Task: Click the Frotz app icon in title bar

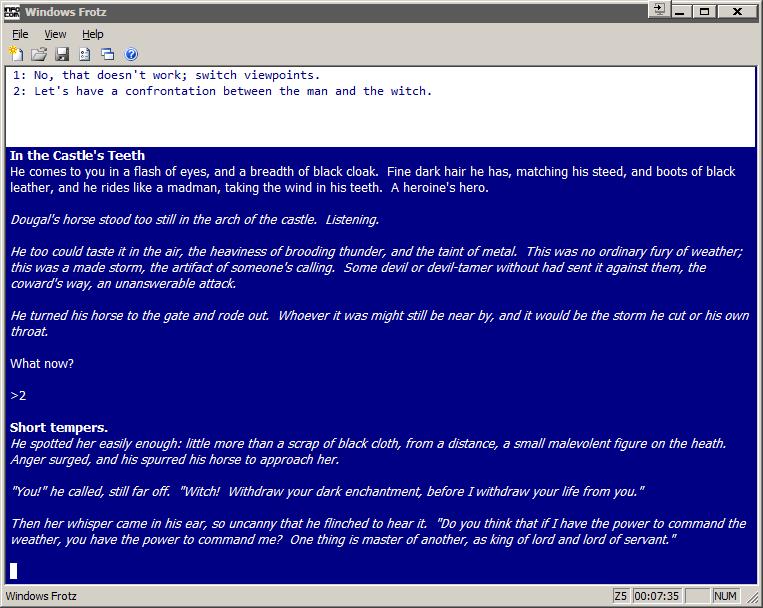Action: (x=12, y=12)
